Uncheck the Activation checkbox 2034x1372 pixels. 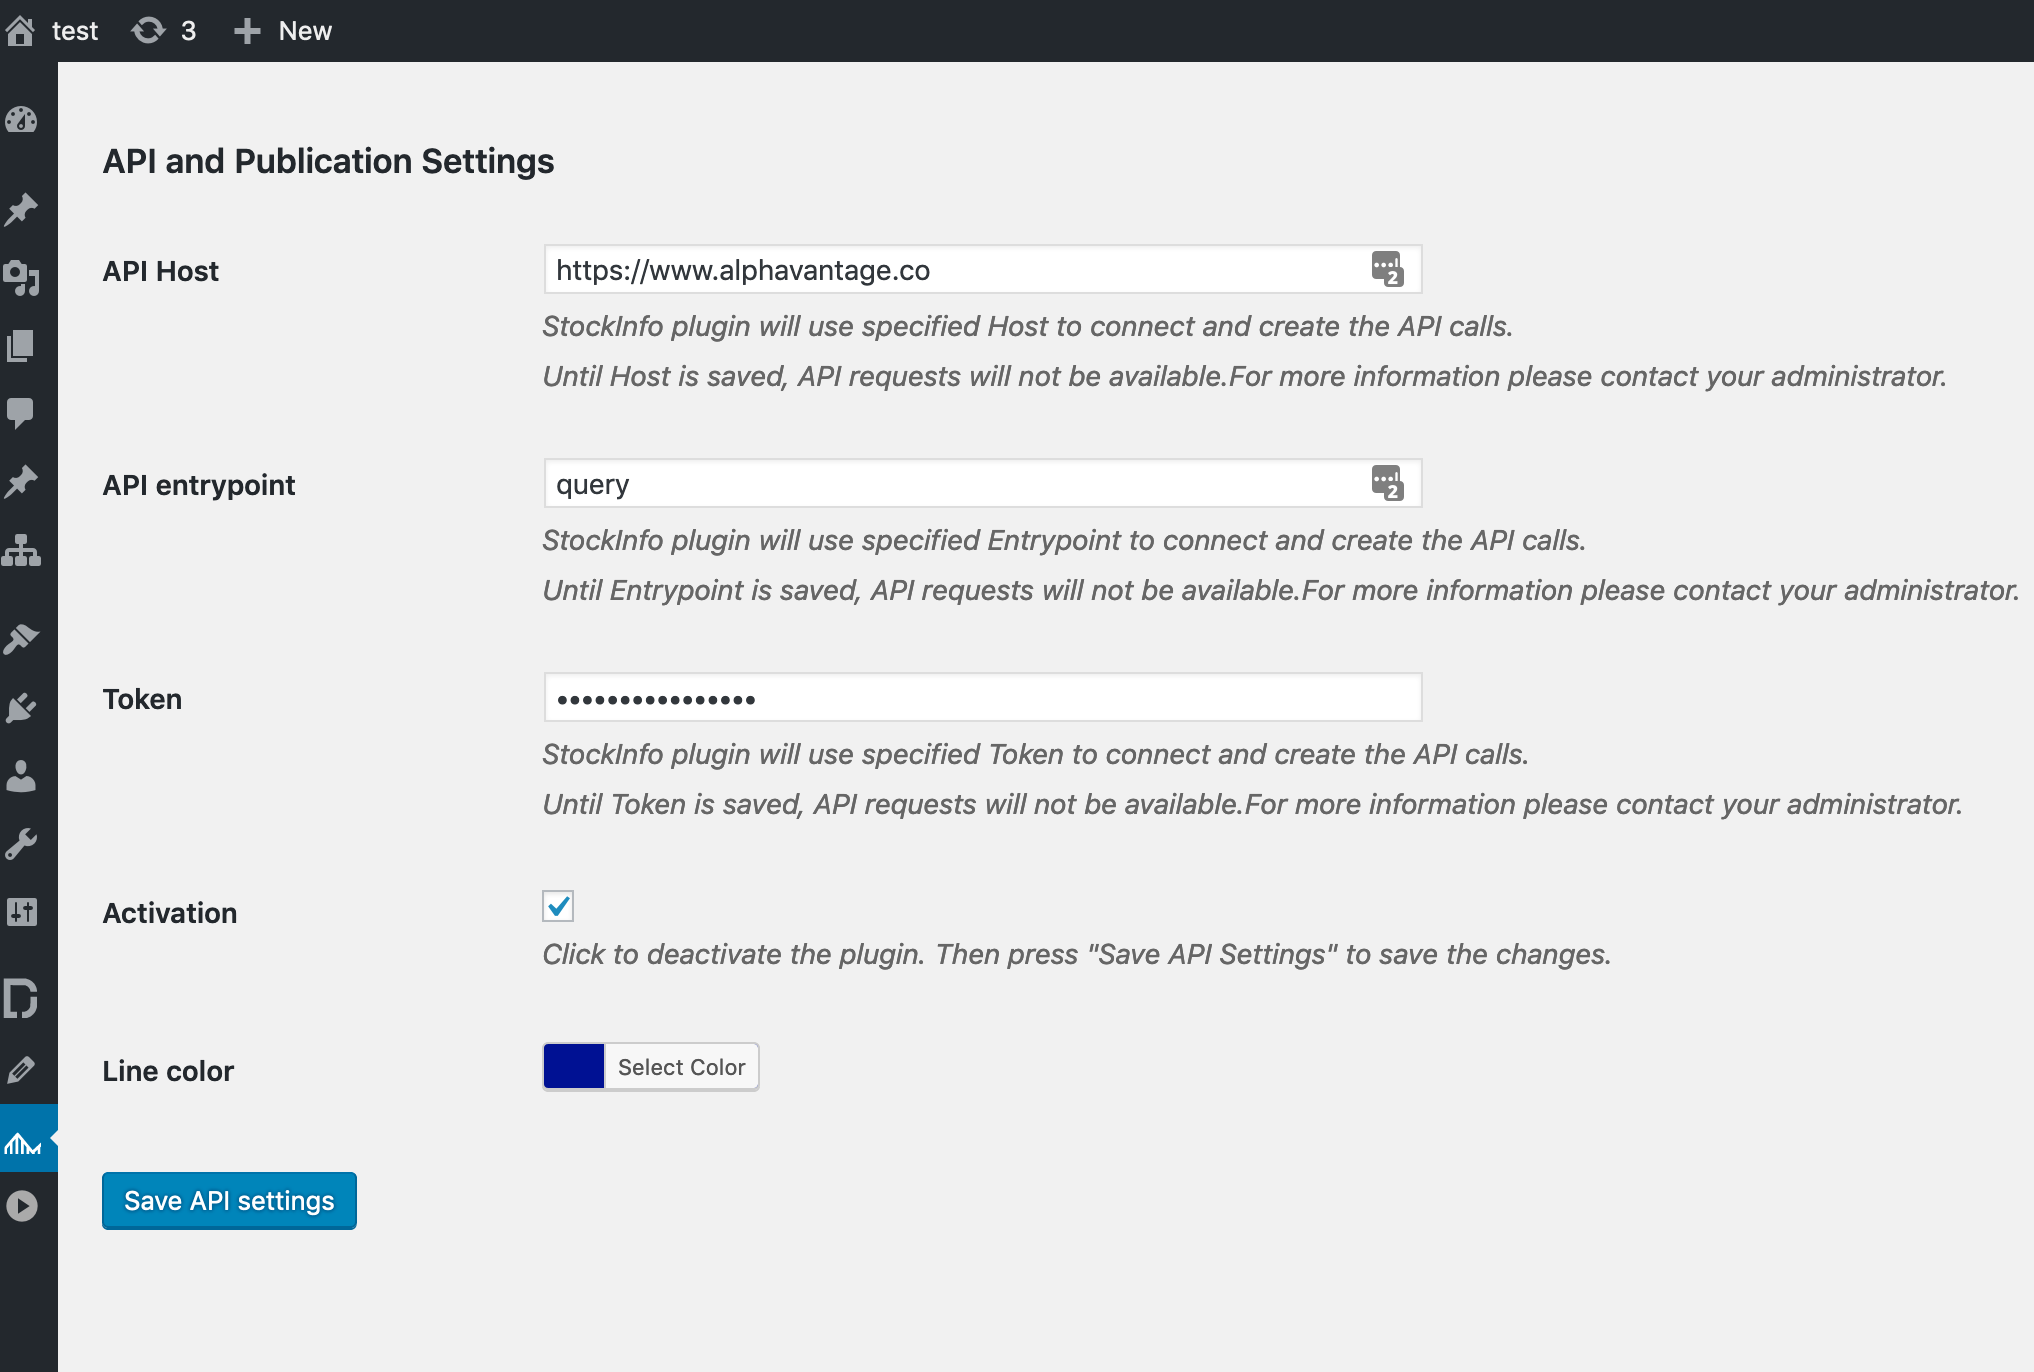pos(558,906)
